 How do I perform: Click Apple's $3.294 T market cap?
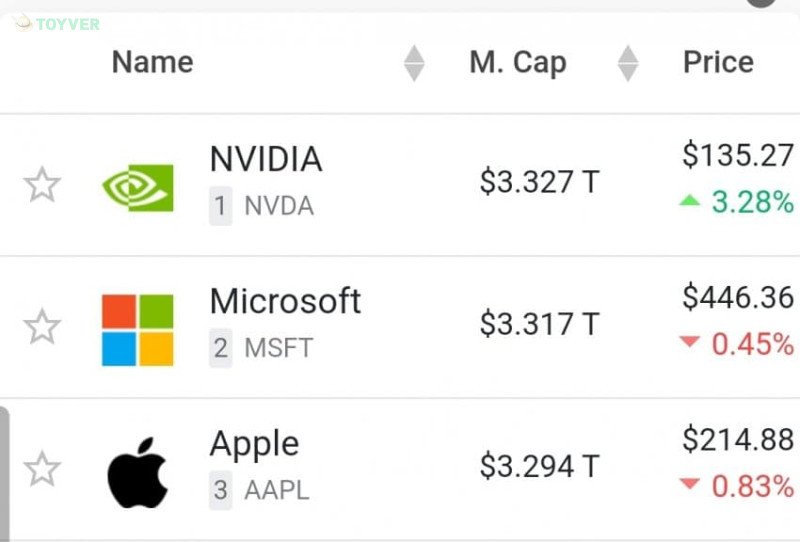(x=539, y=466)
